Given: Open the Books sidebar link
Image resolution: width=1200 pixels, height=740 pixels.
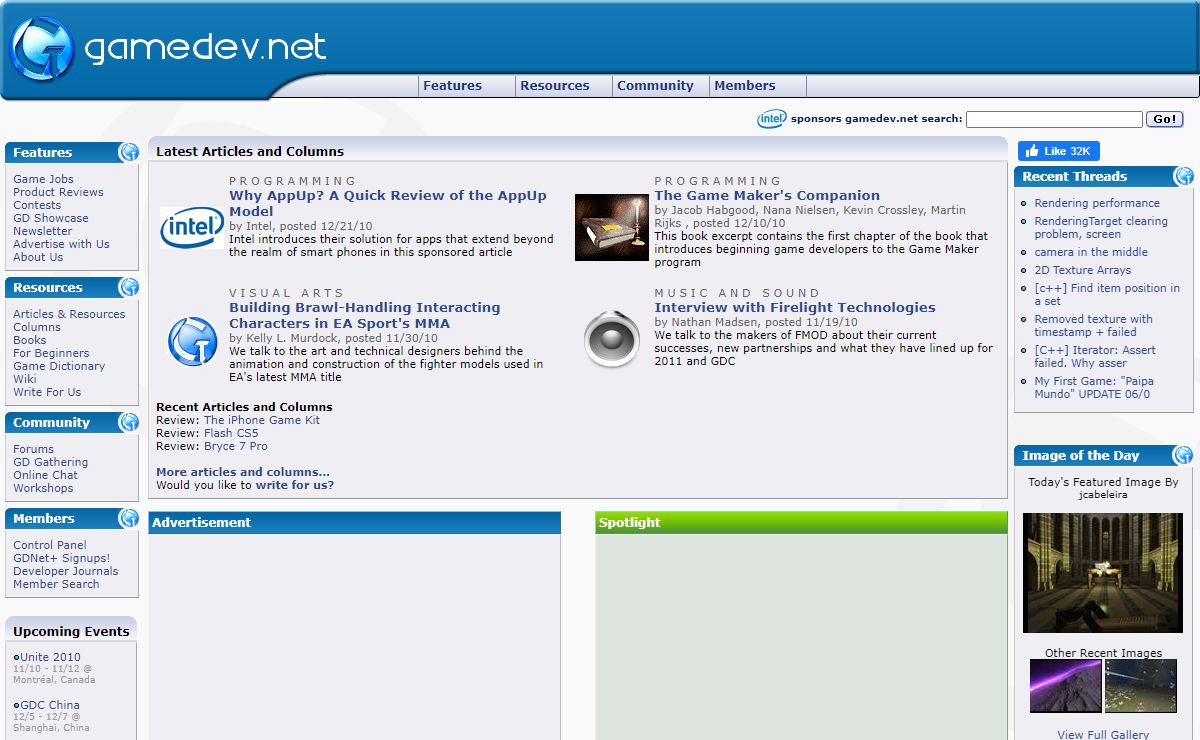Looking at the screenshot, I should 30,340.
